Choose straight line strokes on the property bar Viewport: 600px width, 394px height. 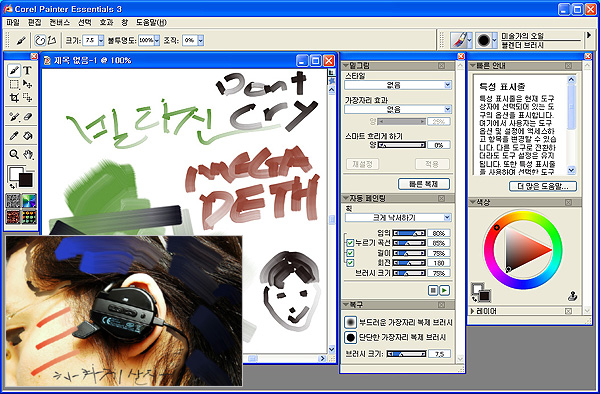click(52, 40)
